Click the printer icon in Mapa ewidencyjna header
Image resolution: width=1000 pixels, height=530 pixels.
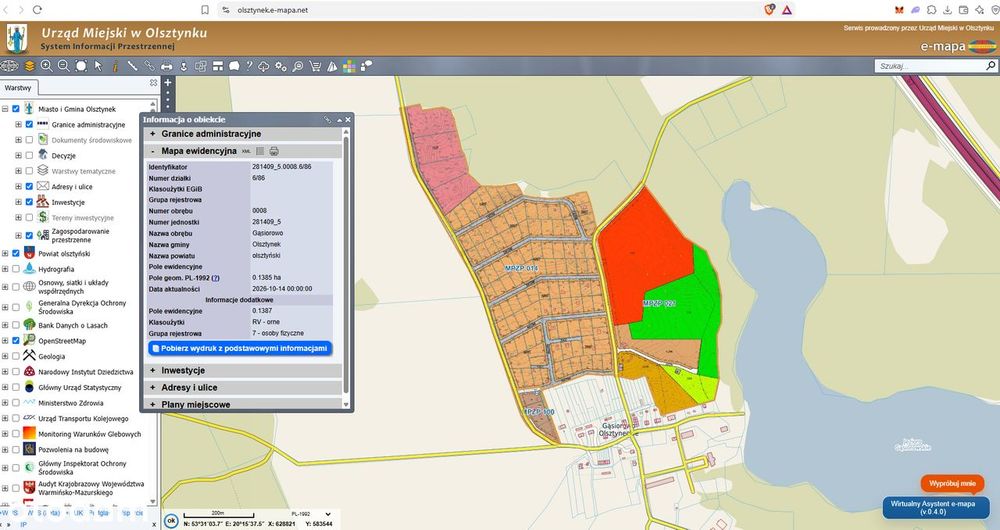coord(274,151)
